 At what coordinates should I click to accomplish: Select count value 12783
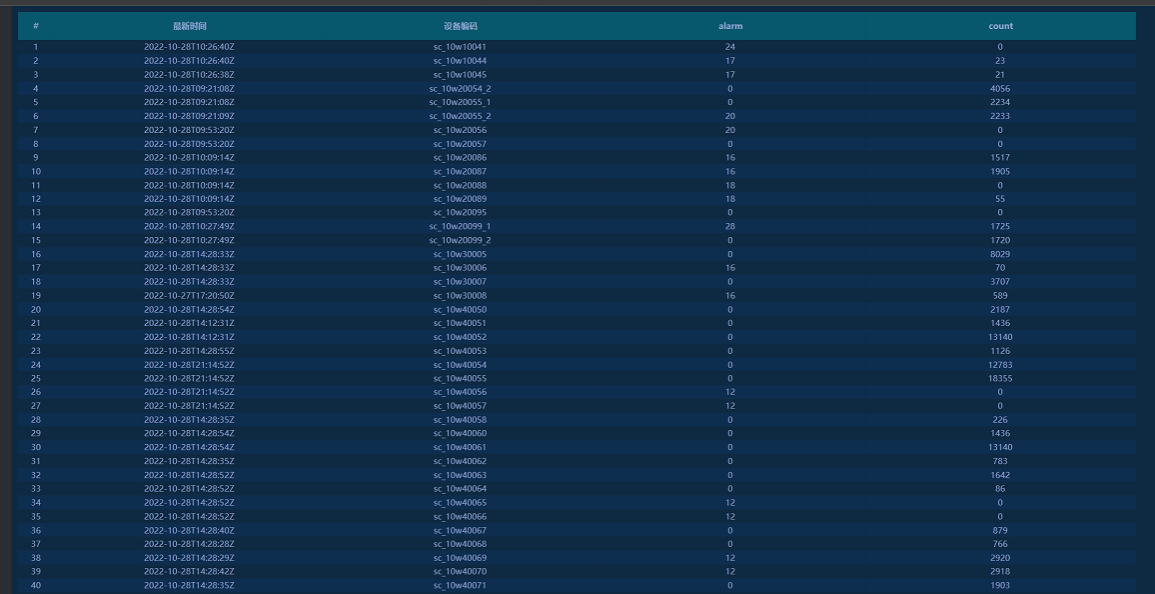point(1000,365)
